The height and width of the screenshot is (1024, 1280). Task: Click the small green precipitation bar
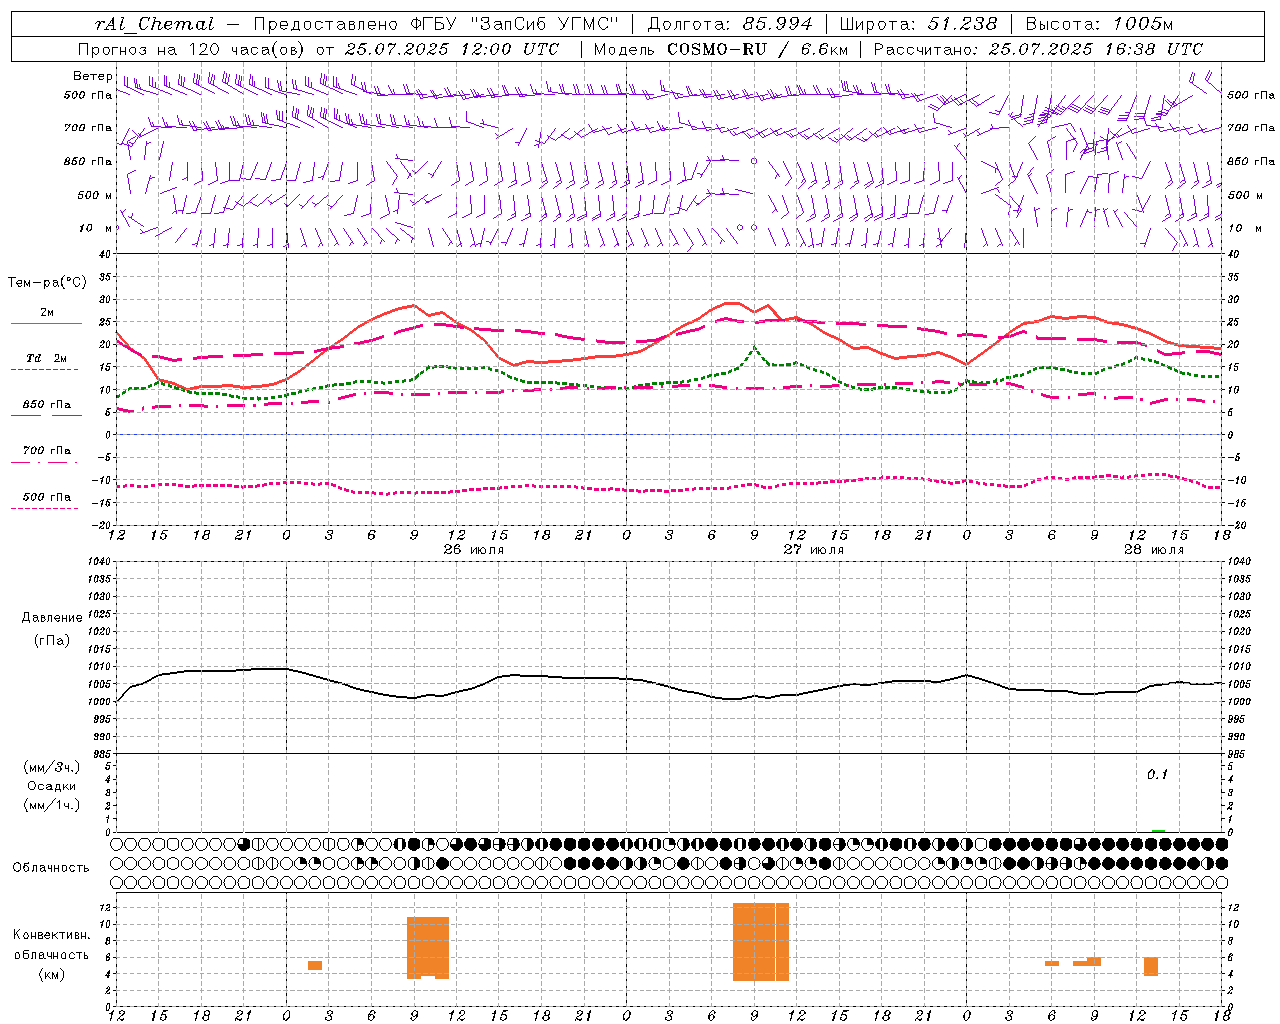pyautogui.click(x=1158, y=830)
